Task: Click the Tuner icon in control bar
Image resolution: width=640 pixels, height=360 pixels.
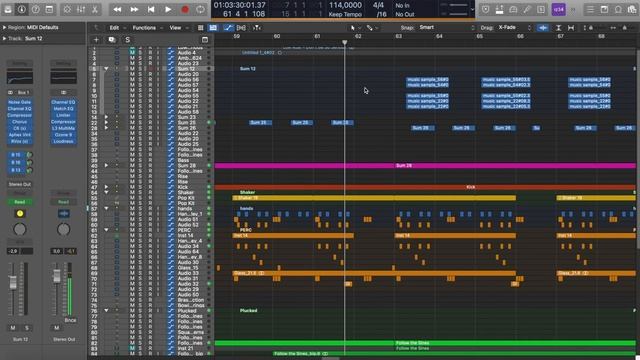Action: 527,9
